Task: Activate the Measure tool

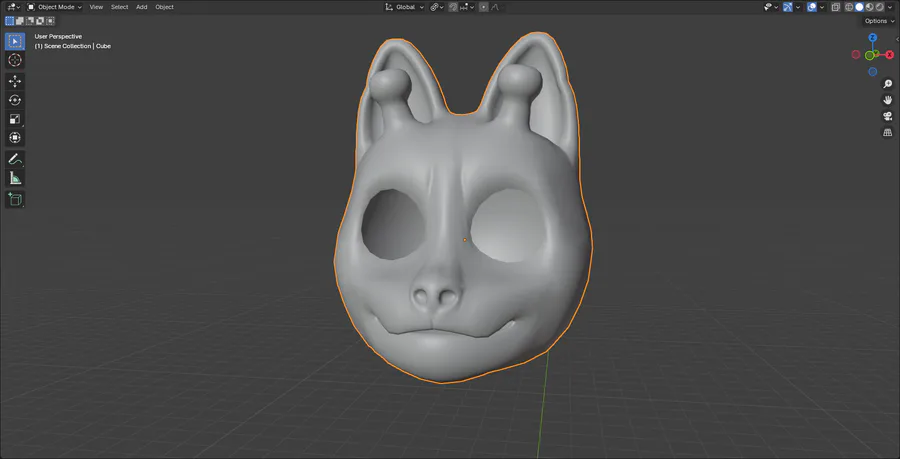Action: click(x=15, y=178)
